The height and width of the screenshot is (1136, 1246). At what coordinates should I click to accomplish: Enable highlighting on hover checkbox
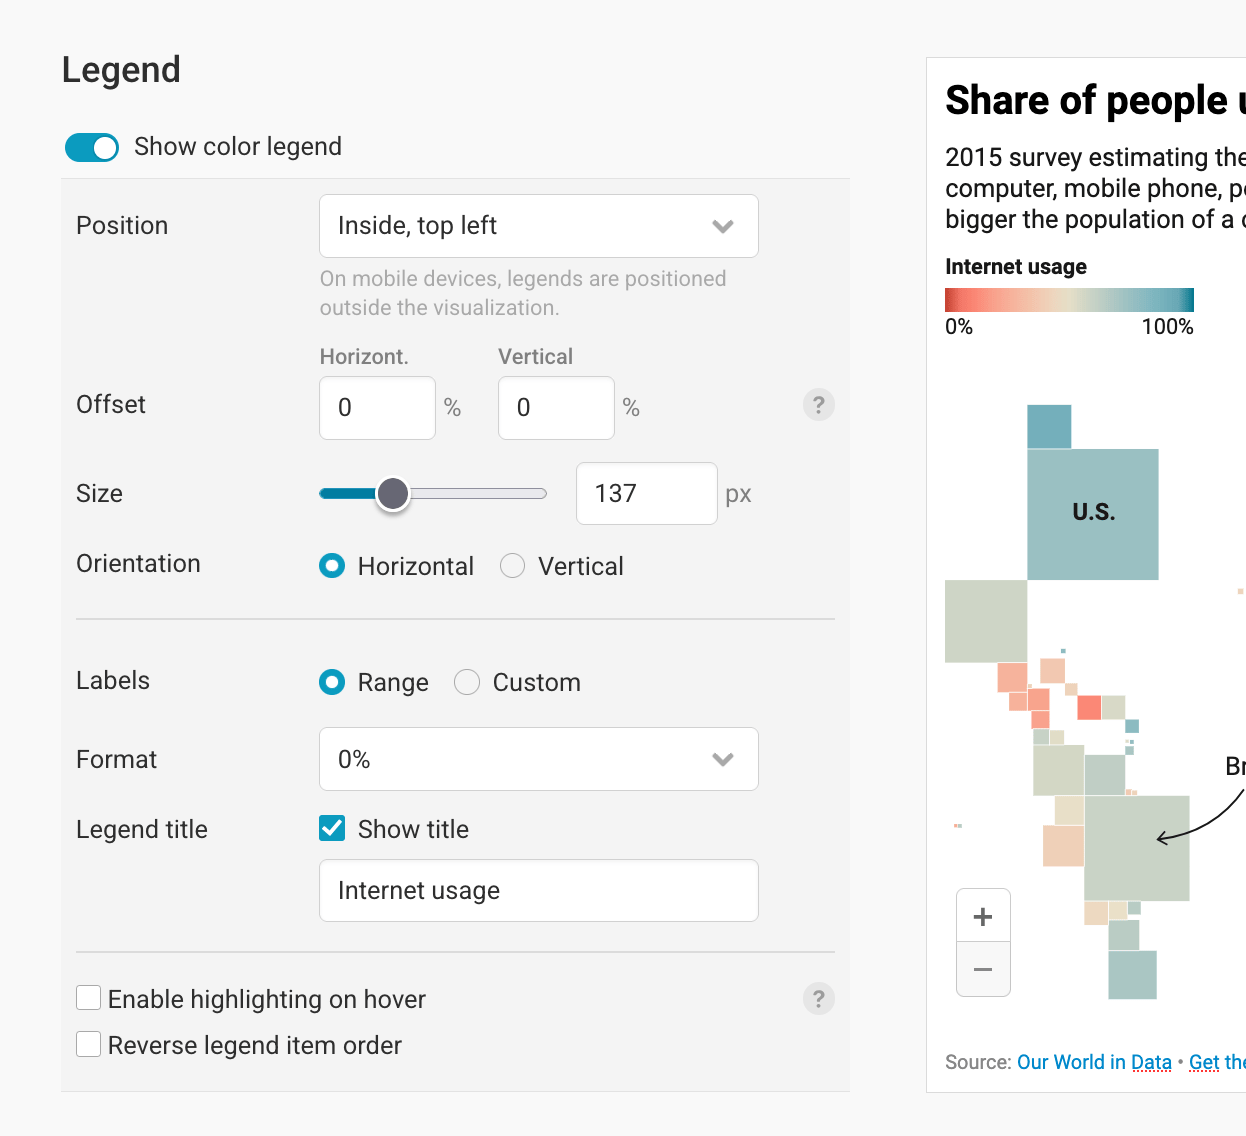[89, 998]
